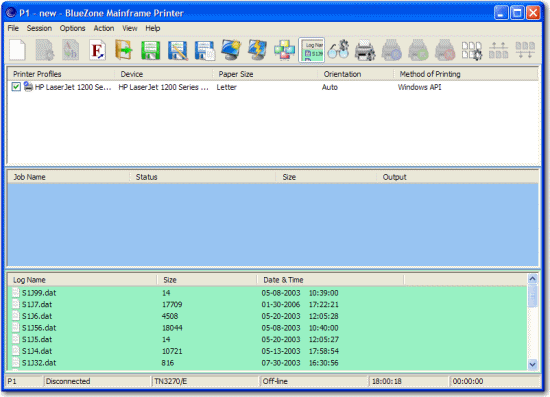The width and height of the screenshot is (550, 397).
Task: Click the Method of Printing column header
Action: [x=465, y=74]
